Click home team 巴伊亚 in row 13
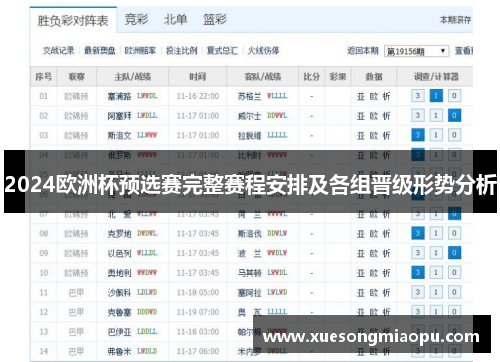Image resolution: width=500 pixels, height=362 pixels. click(119, 332)
